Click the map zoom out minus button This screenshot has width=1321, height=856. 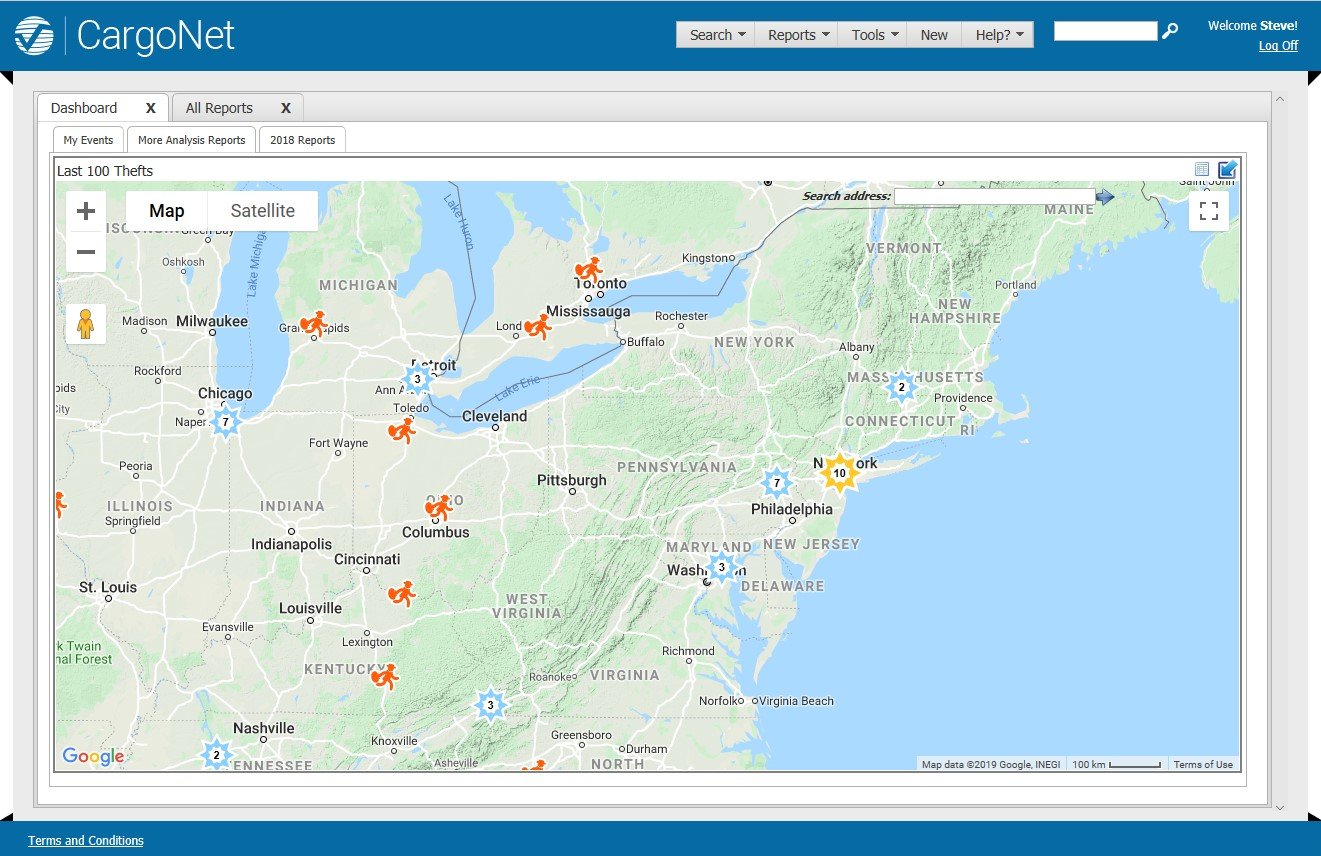pos(86,252)
